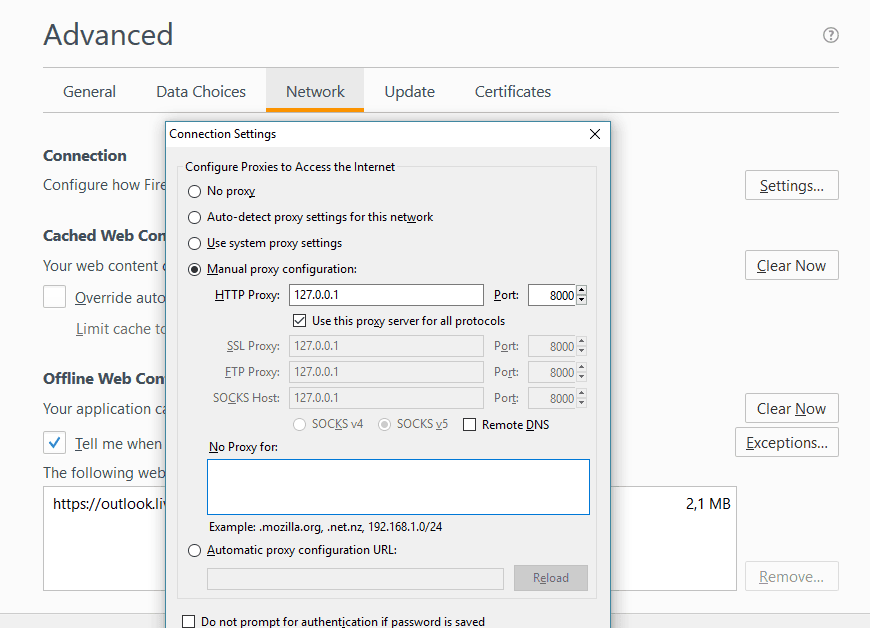Click the HTTP Proxy address field
Screen dimensions: 870x628
coord(386,295)
